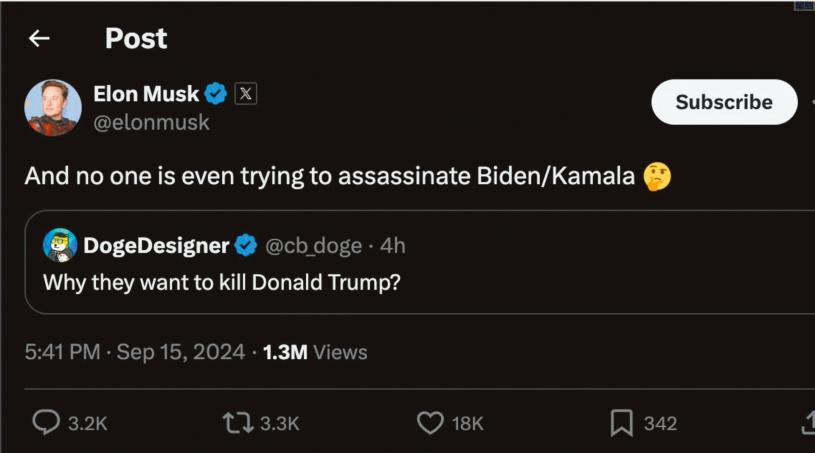This screenshot has height=453, width=815.
Task: Click DogeDesigner's blue verified checkmark
Action: click(246, 246)
